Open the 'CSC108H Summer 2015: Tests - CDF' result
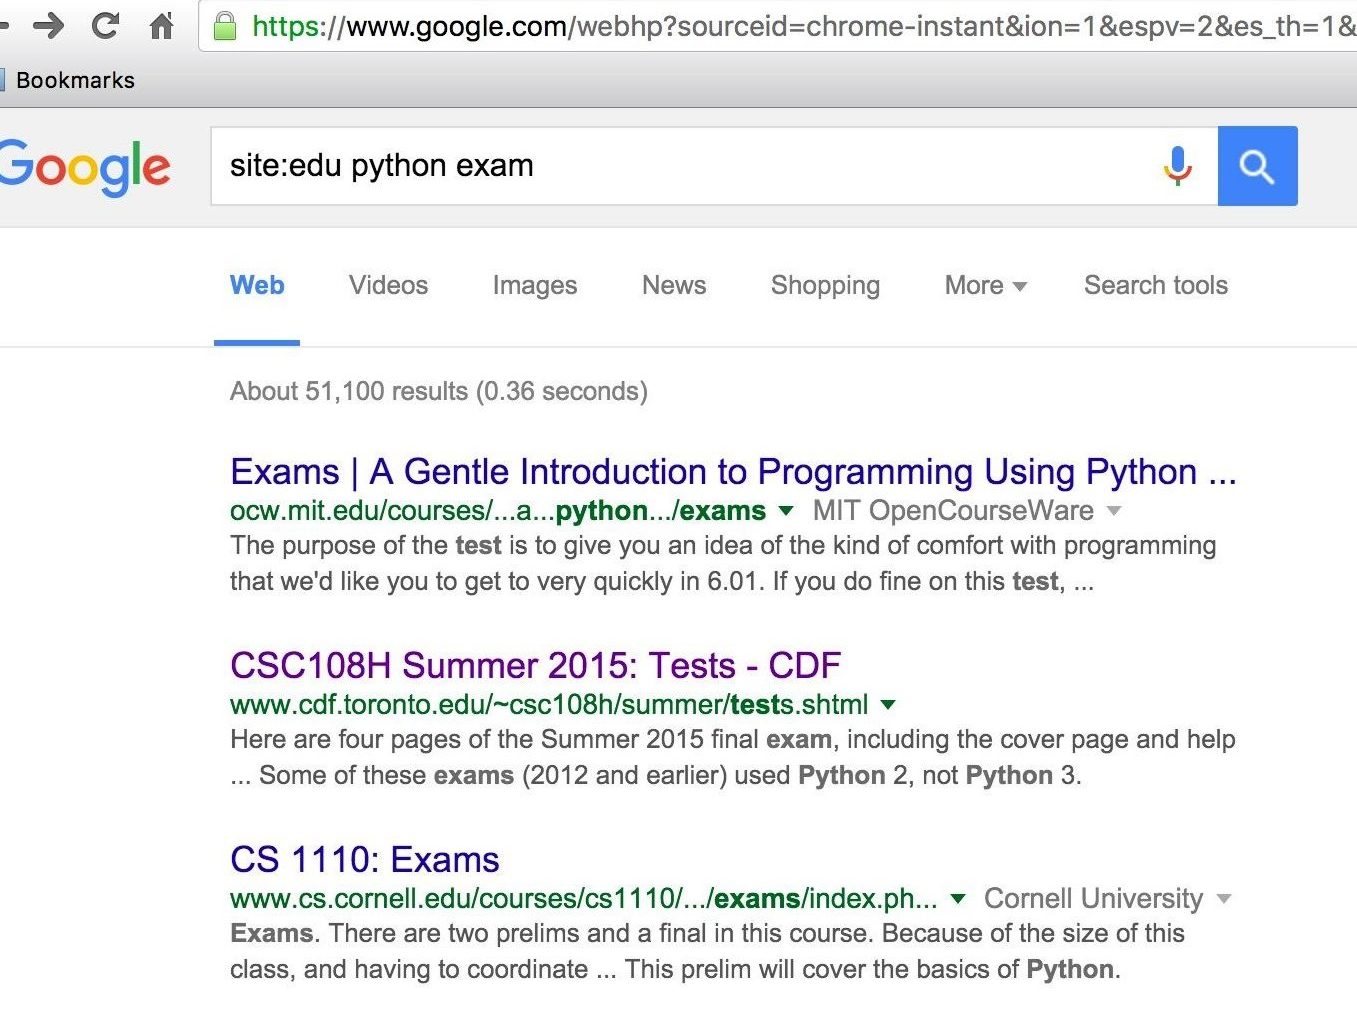 coord(535,665)
